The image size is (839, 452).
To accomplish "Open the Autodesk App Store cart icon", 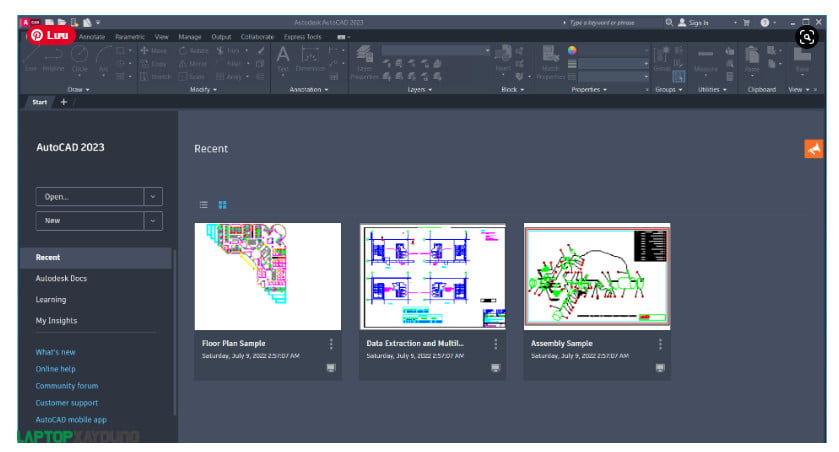I will pos(746,22).
